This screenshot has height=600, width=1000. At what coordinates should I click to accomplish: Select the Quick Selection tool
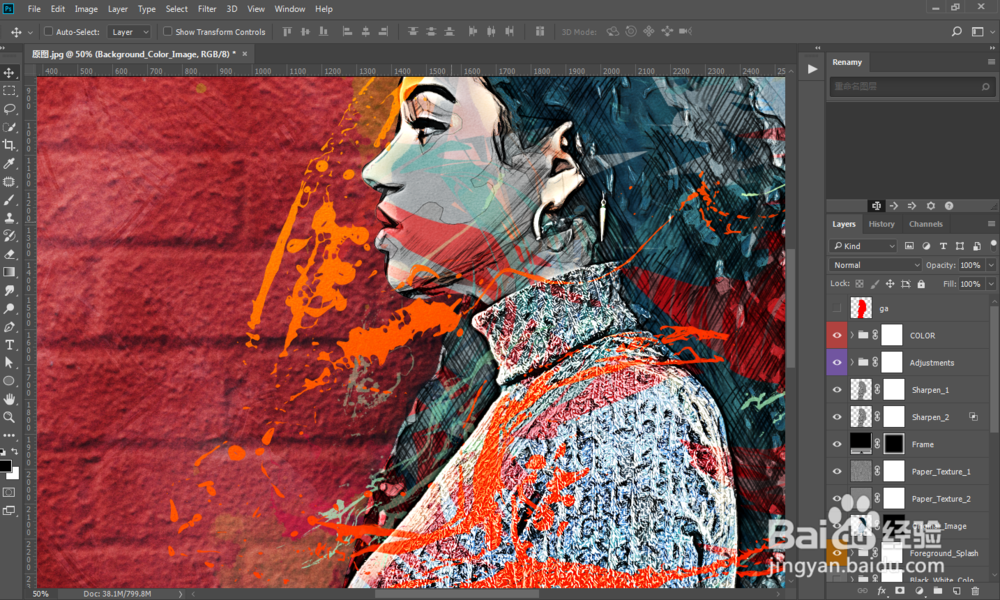9,127
